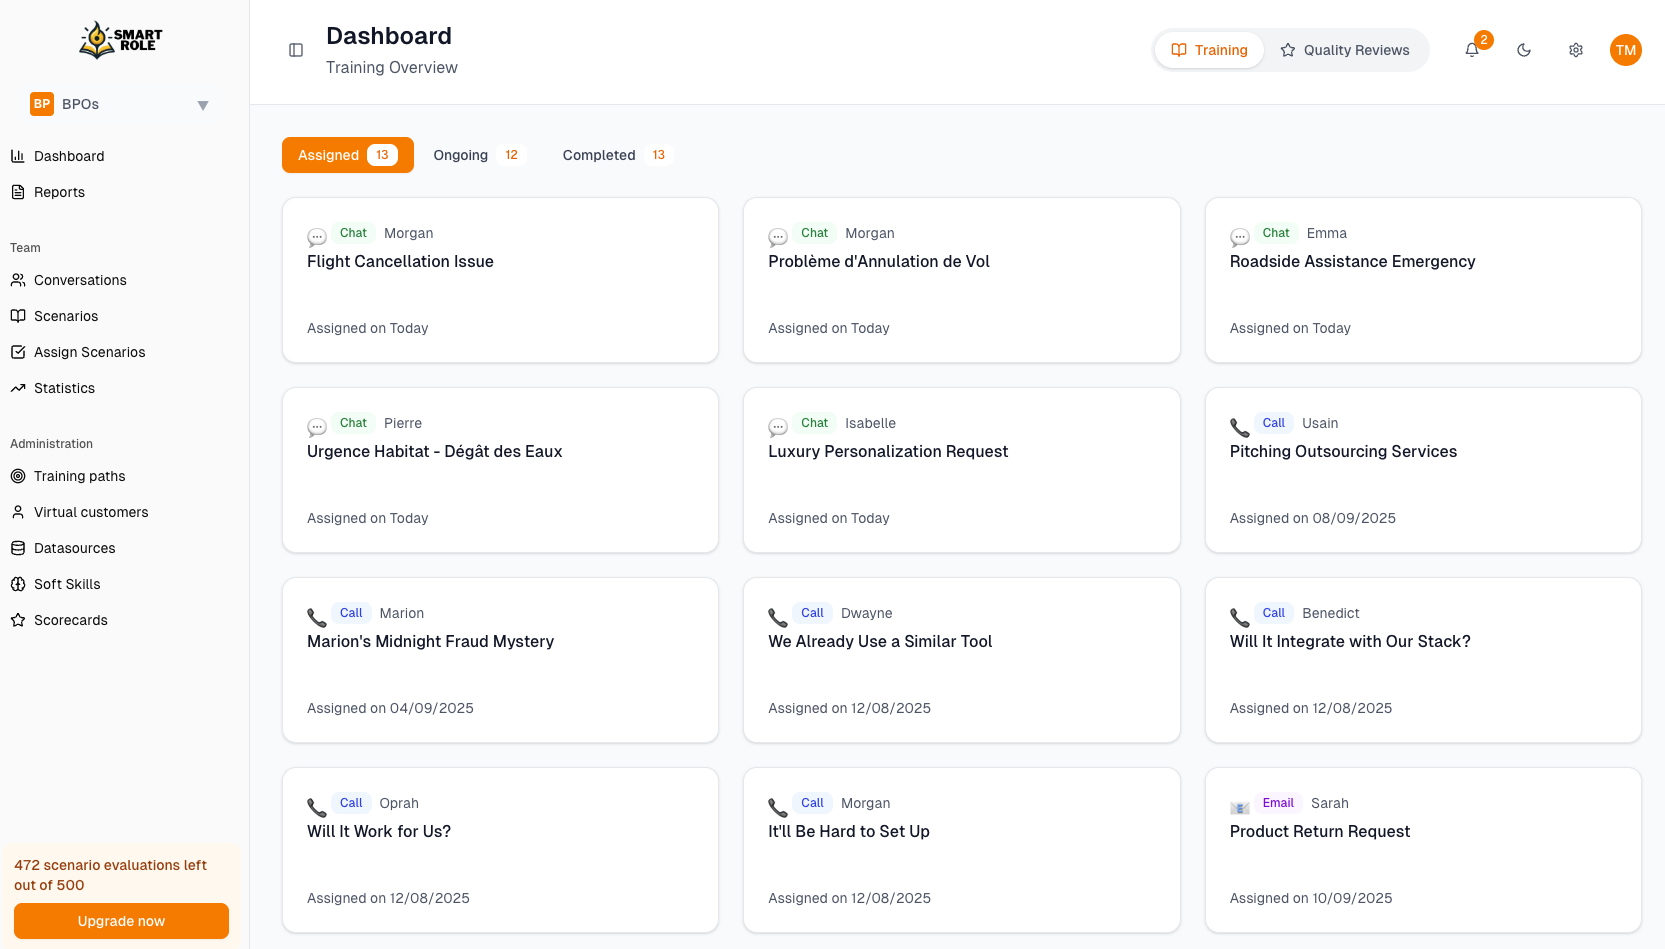
Task: Open Soft Skills section
Action: click(x=67, y=584)
